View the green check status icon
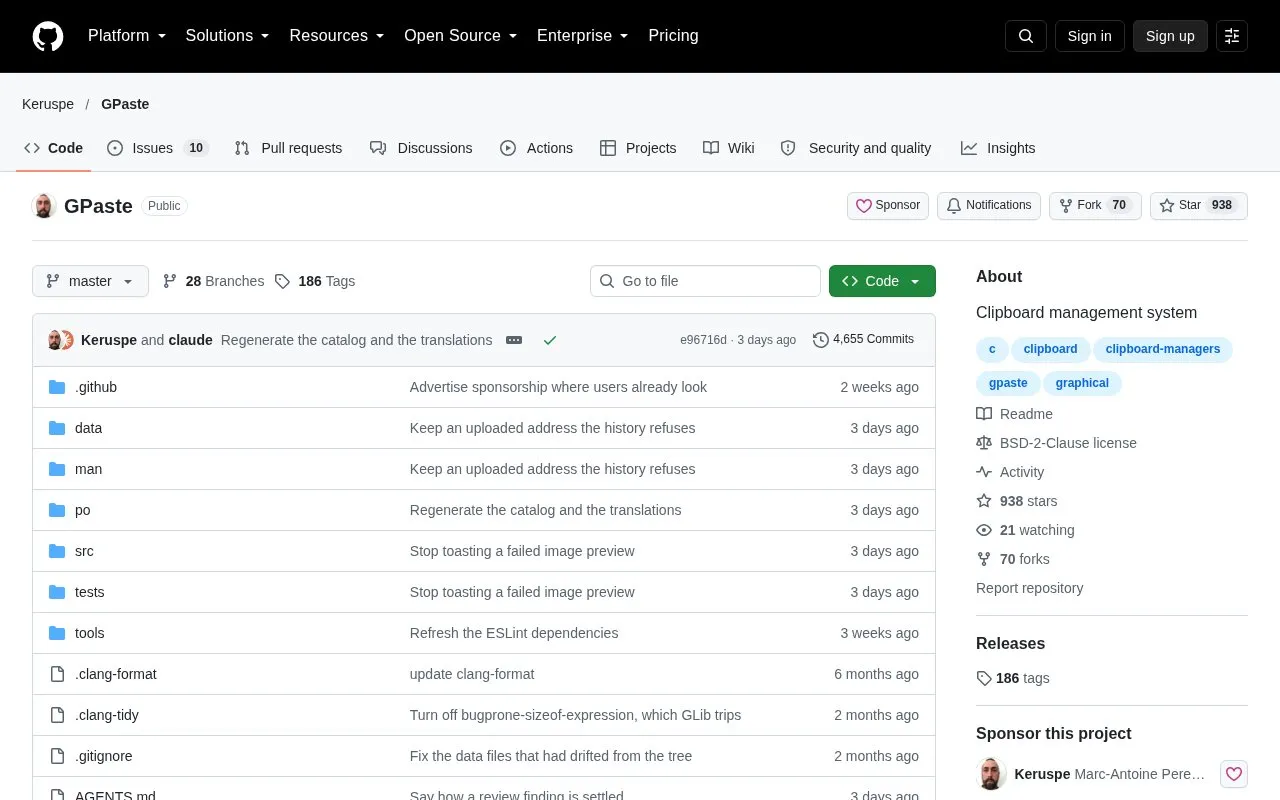 [x=550, y=340]
